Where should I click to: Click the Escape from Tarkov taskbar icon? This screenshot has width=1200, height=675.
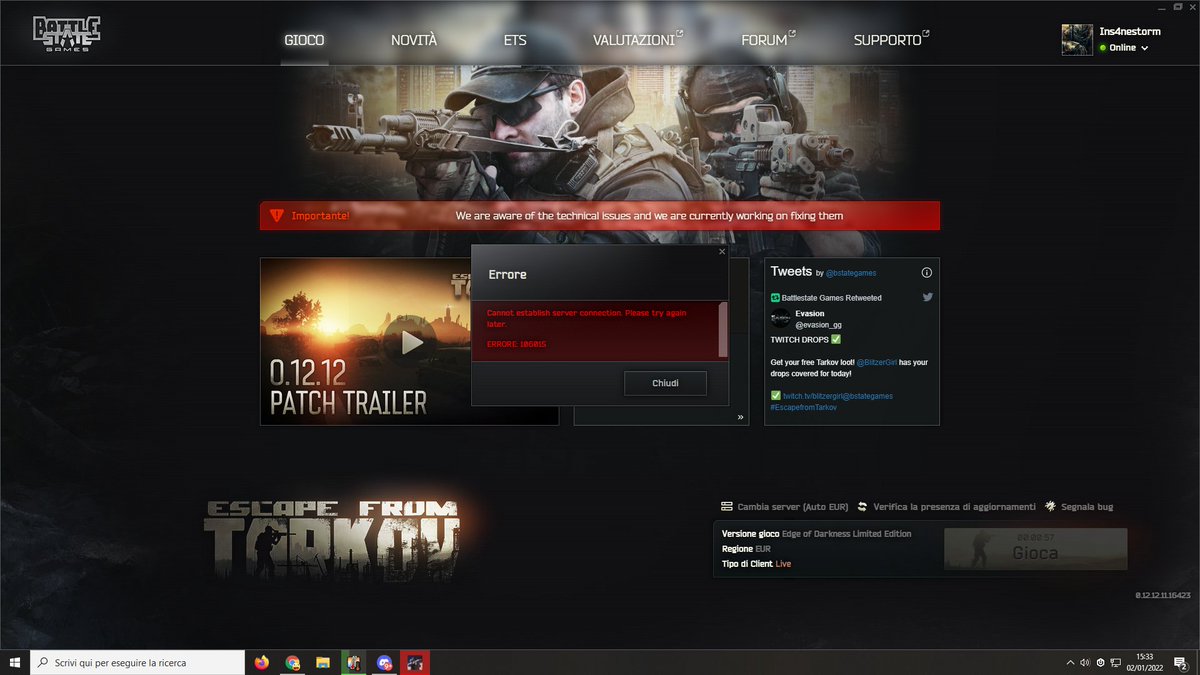click(415, 662)
